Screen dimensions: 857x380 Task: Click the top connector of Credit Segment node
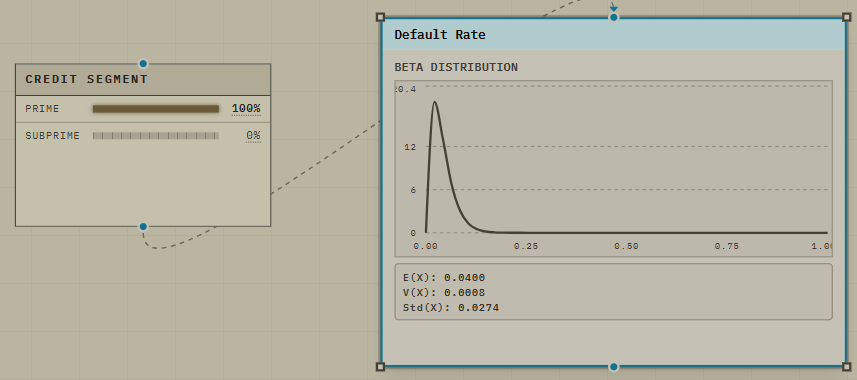143,63
